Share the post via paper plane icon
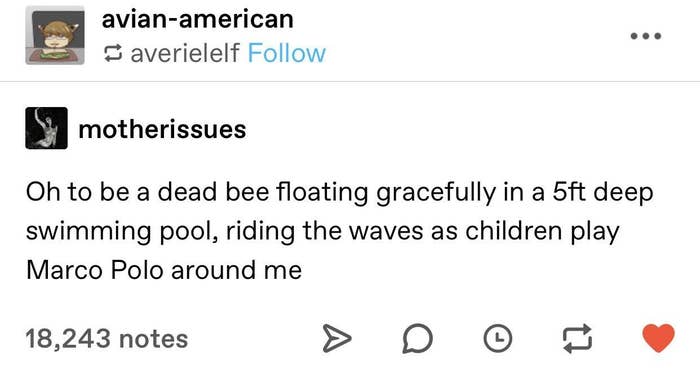700x382 pixels. click(x=337, y=339)
